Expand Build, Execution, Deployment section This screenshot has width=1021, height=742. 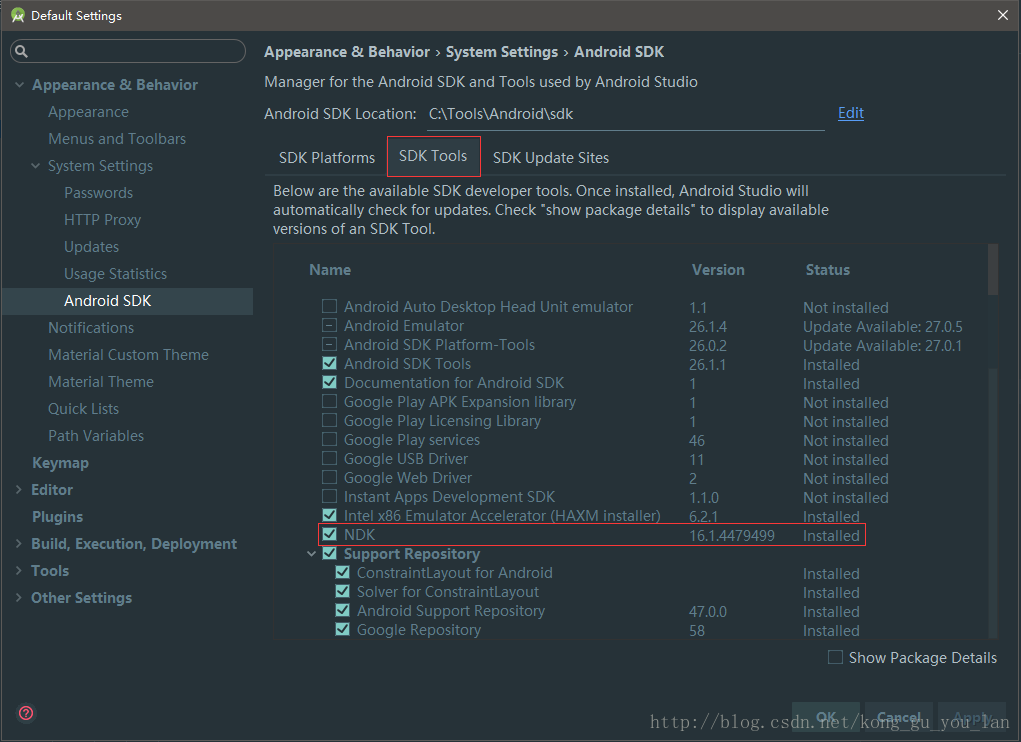coord(19,543)
